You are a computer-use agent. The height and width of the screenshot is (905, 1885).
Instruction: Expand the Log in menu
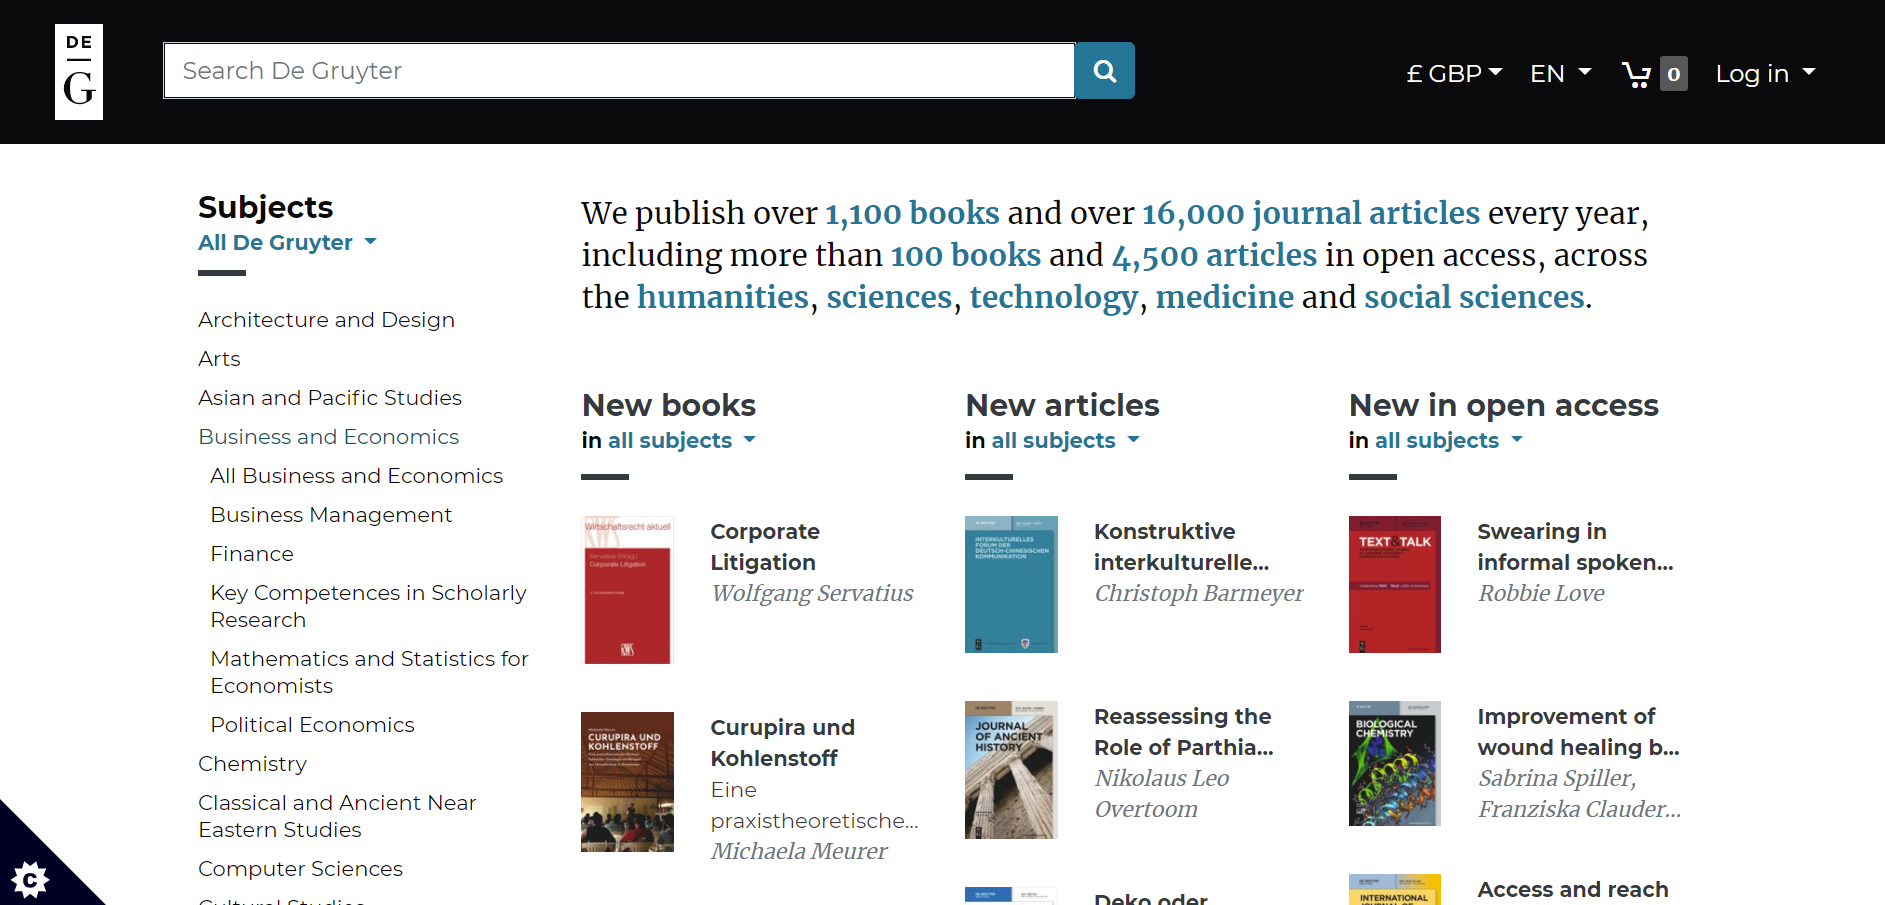click(1765, 73)
